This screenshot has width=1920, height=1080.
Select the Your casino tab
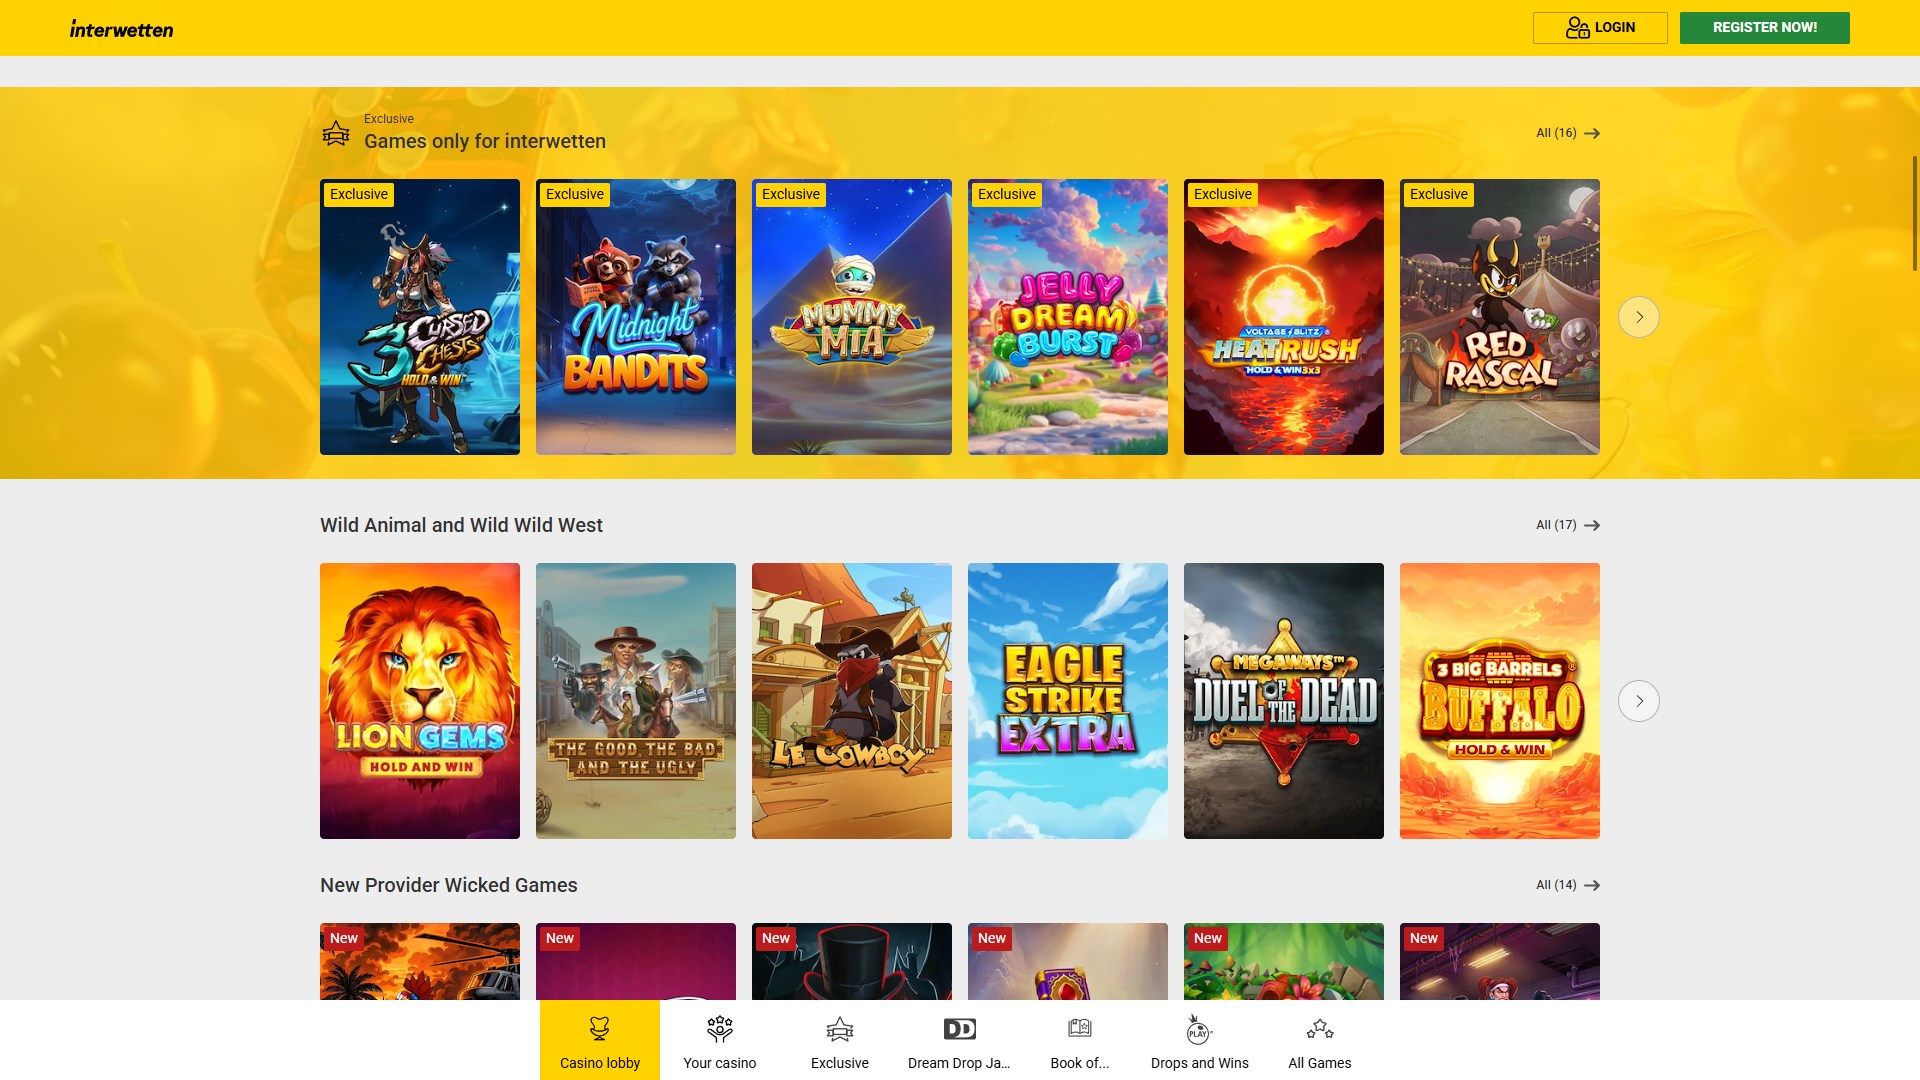[720, 1040]
